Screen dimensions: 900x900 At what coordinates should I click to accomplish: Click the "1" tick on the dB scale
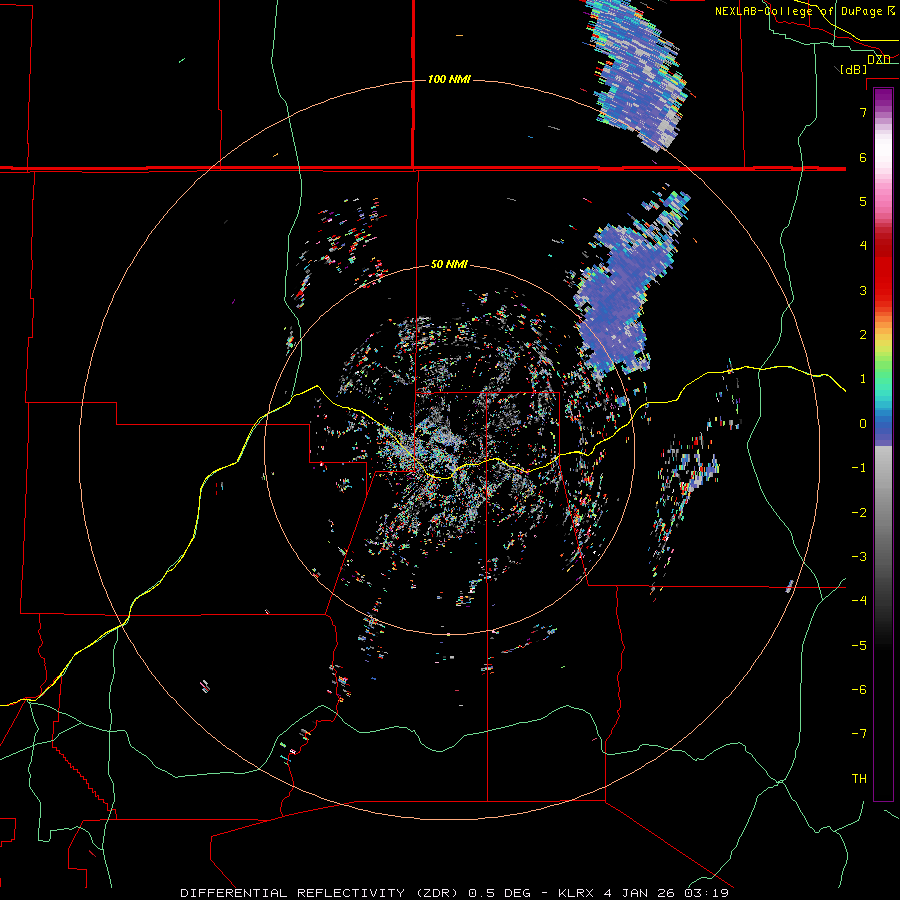point(863,379)
